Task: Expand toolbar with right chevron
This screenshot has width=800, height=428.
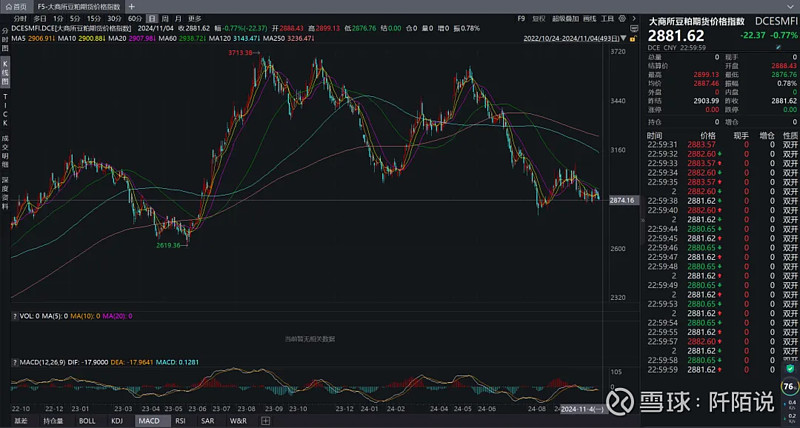Action: pos(634,19)
